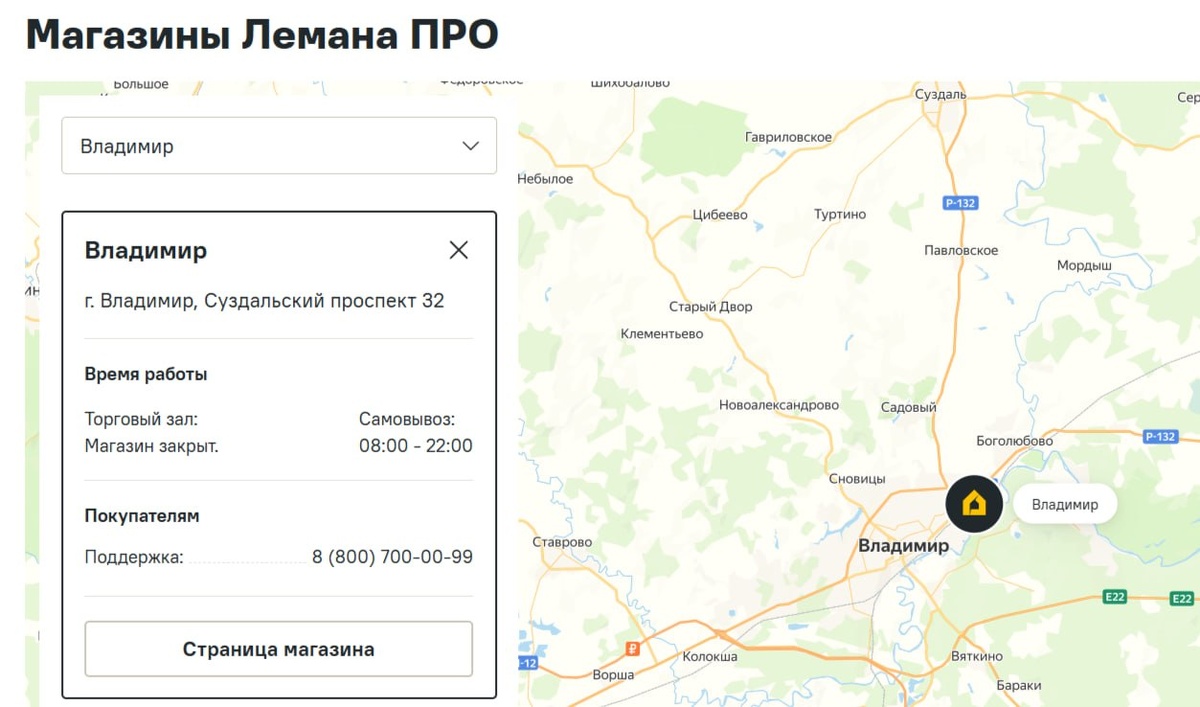The height and width of the screenshot is (707, 1200).
Task: Open the Страница магазина button
Action: point(279,650)
